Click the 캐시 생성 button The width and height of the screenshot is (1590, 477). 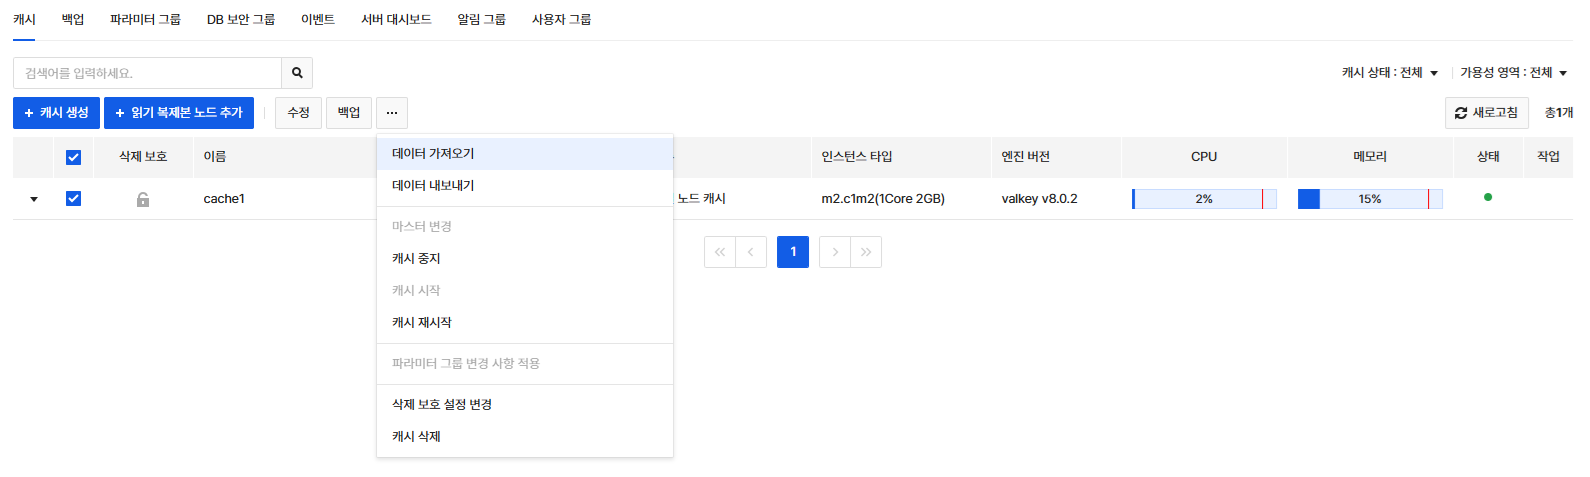click(56, 113)
